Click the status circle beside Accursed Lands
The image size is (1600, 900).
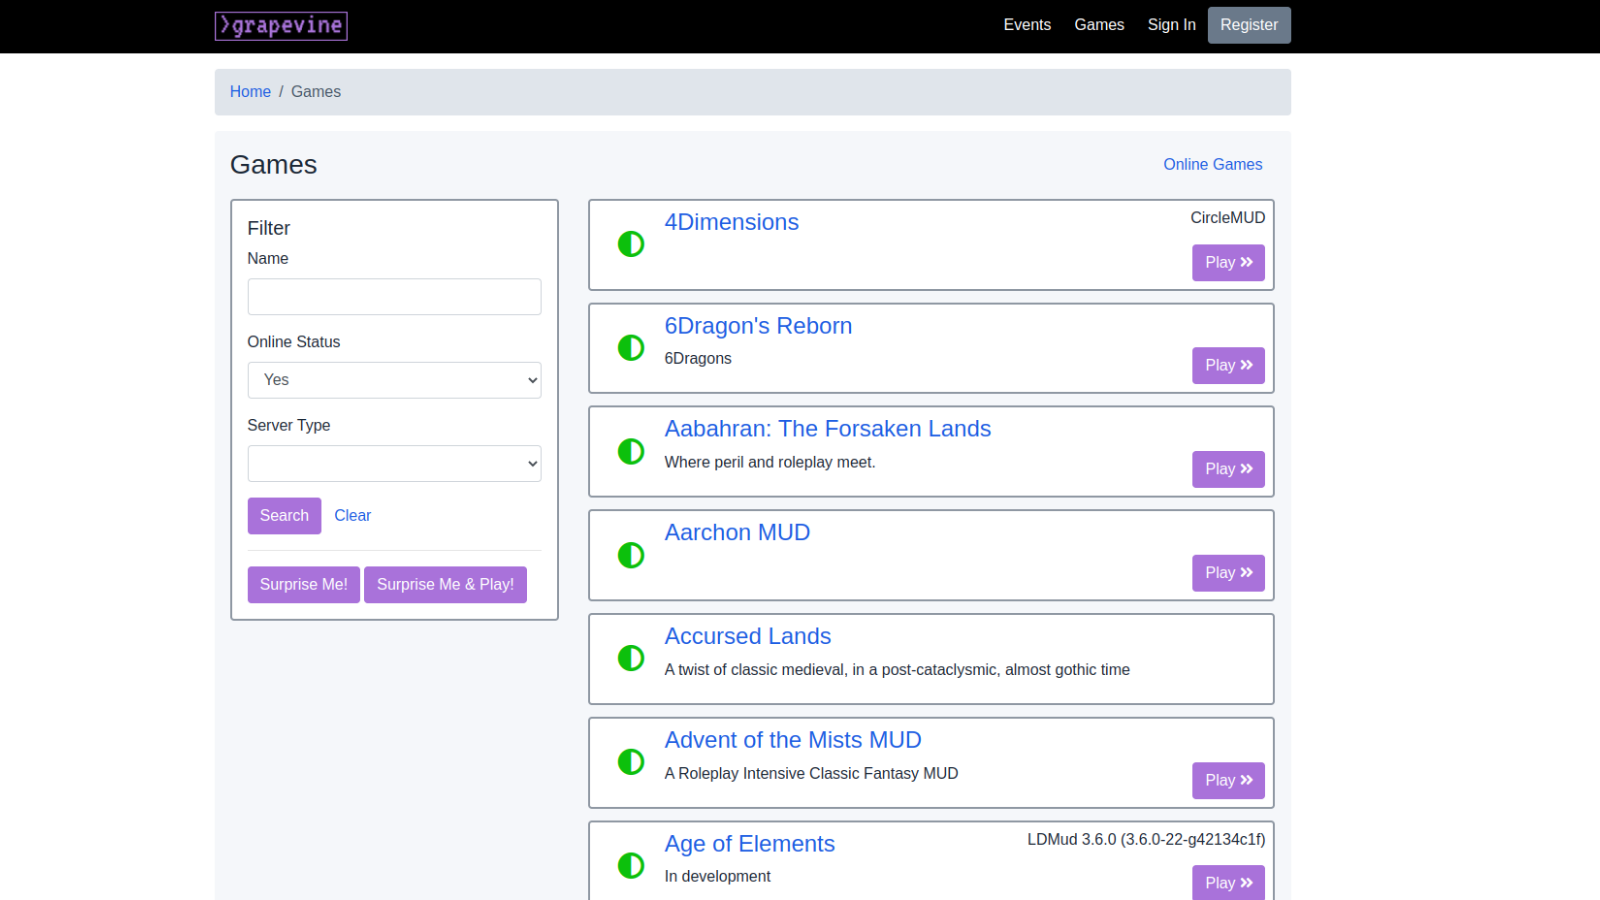click(x=631, y=658)
